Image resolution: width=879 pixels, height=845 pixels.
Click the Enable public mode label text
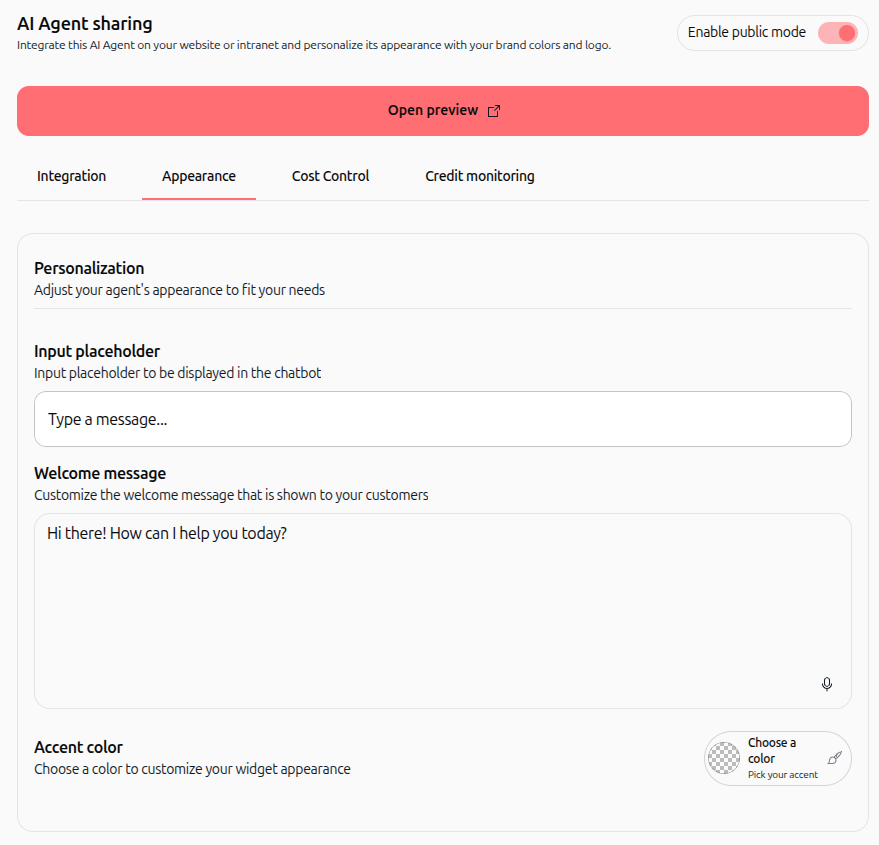click(746, 33)
